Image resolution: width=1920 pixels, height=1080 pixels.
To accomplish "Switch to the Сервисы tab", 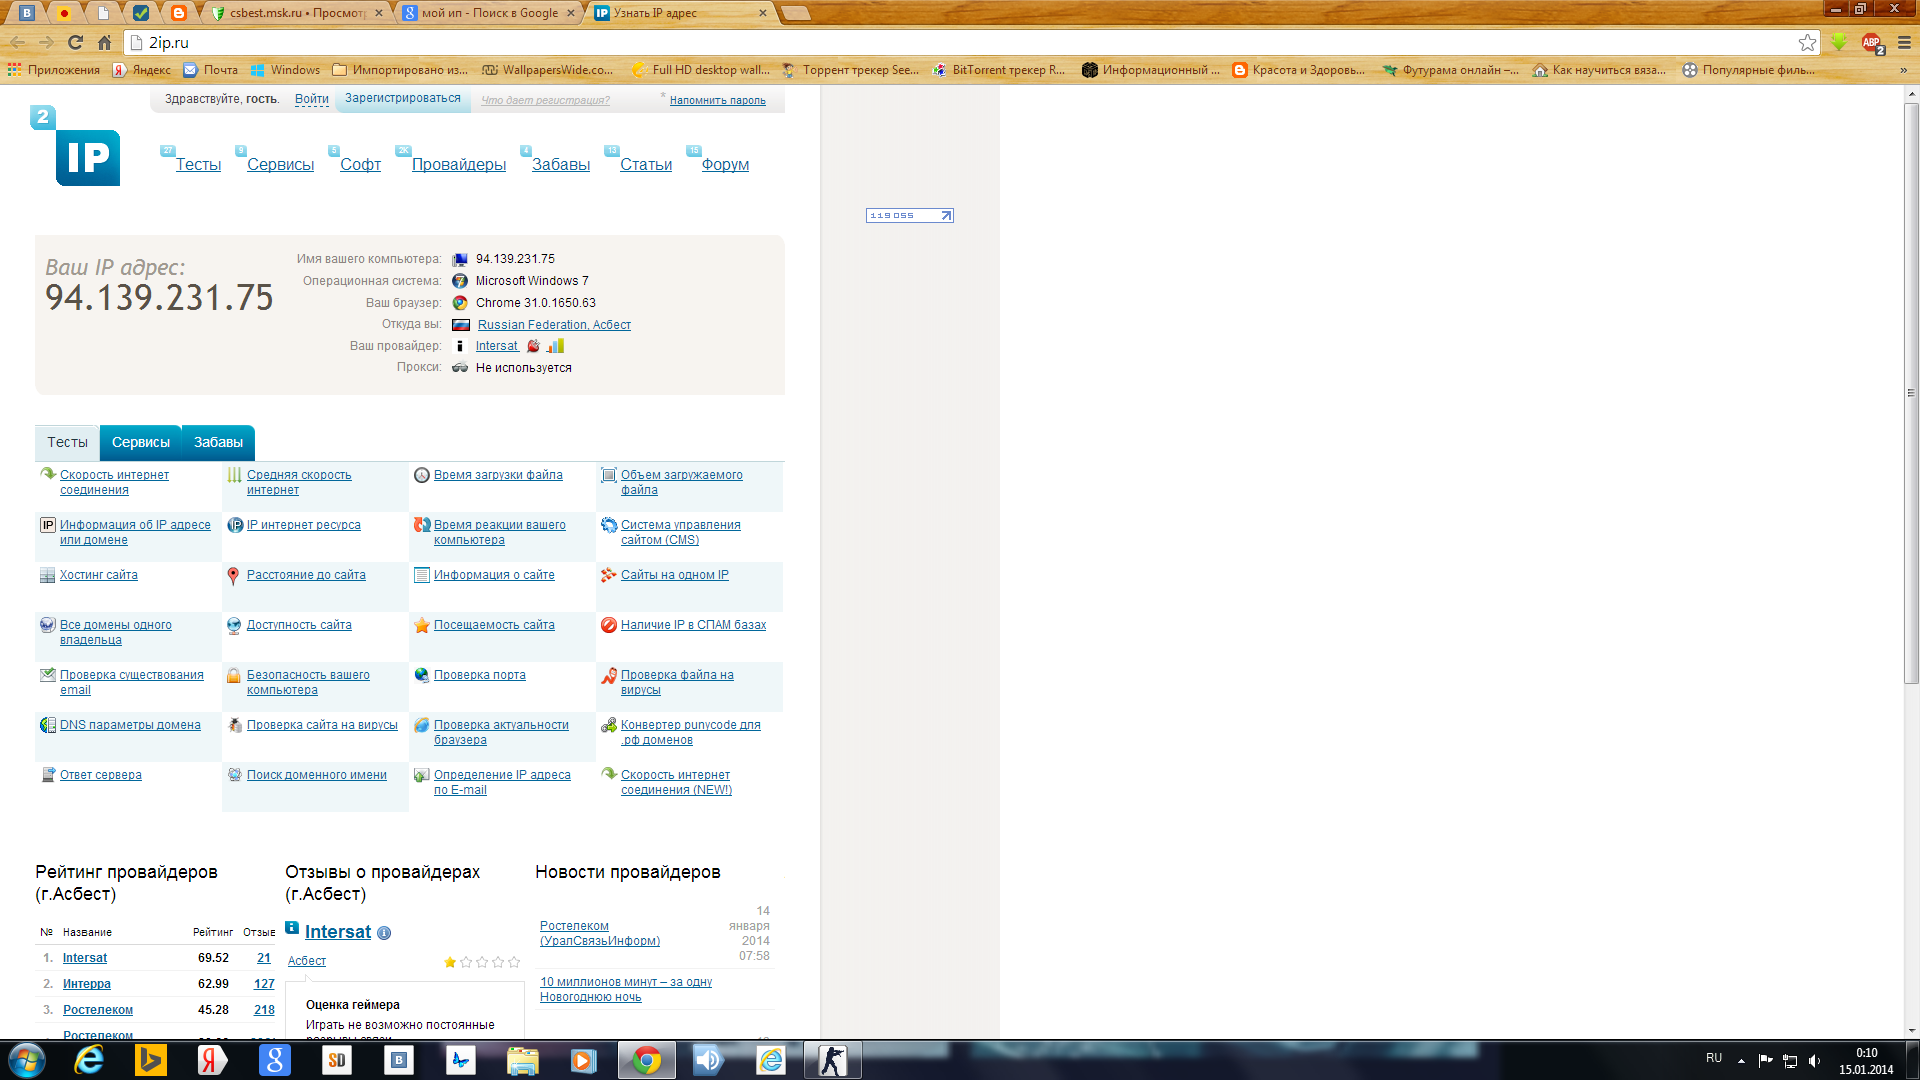I will (140, 442).
